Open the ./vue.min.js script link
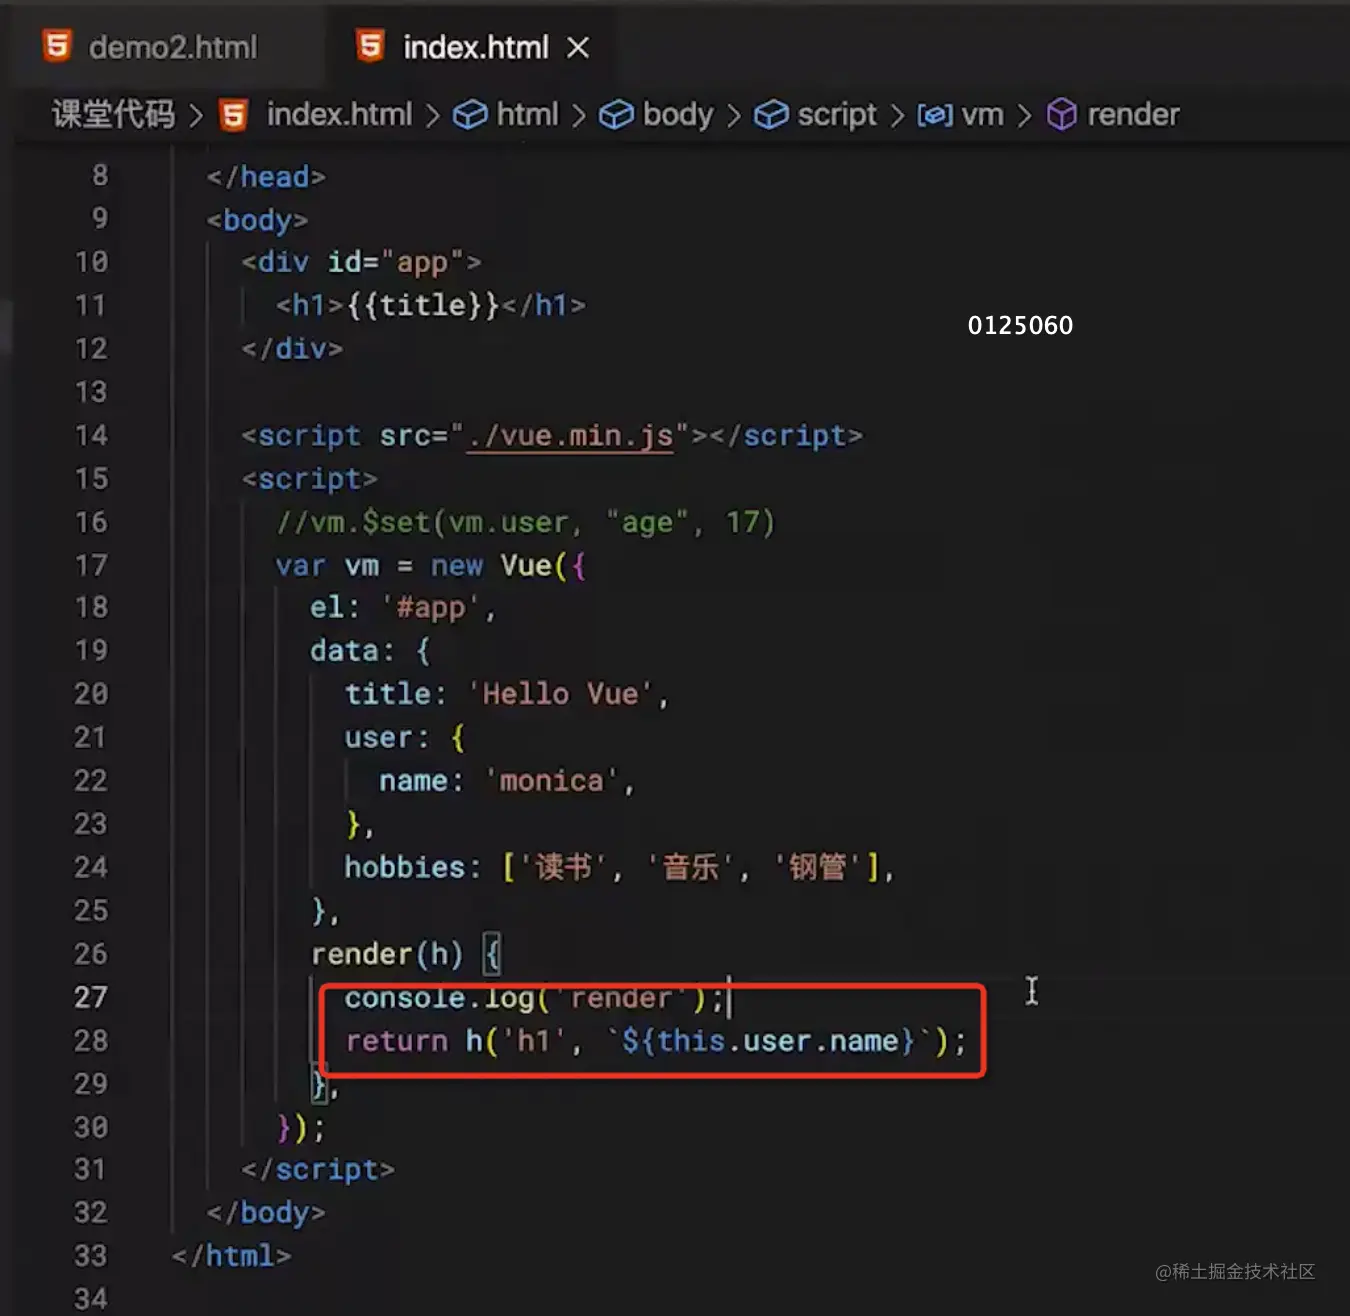 570,436
